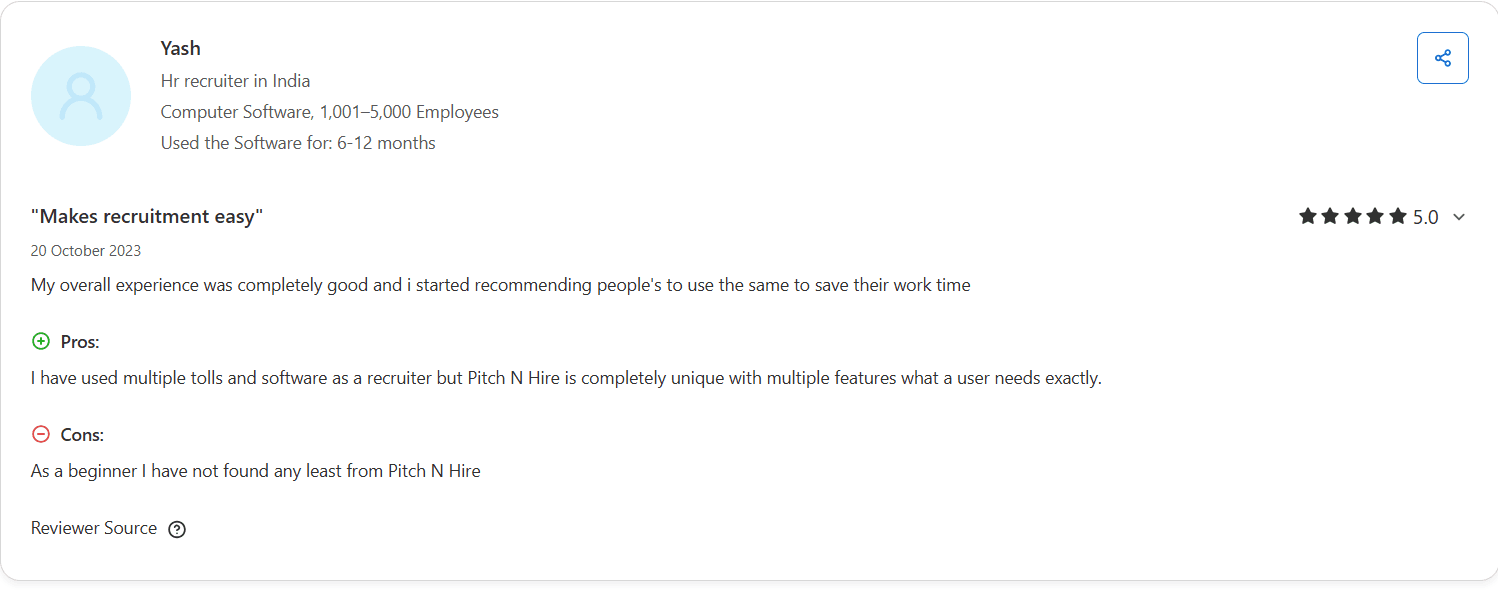Click the 5.0 rating value
1498x612 pixels.
pos(1424,215)
